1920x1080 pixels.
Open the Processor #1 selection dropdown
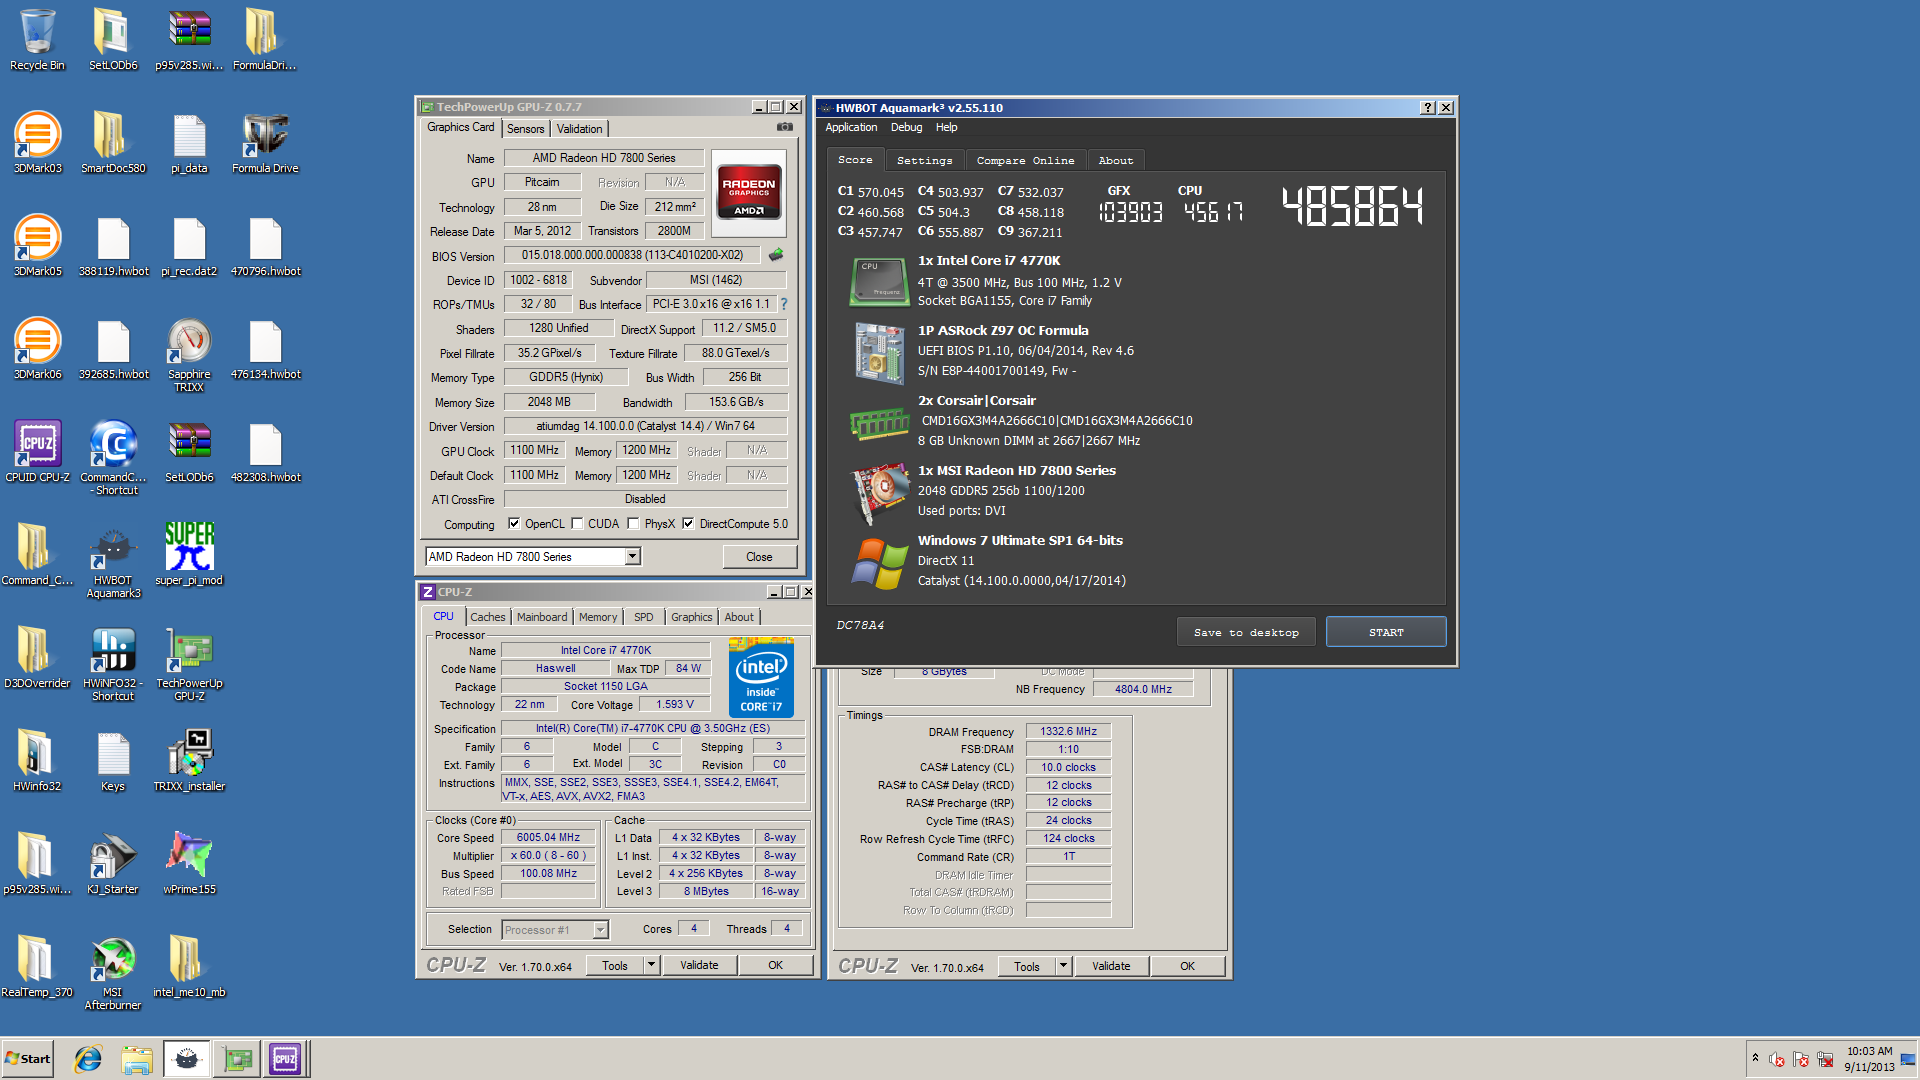click(x=600, y=930)
